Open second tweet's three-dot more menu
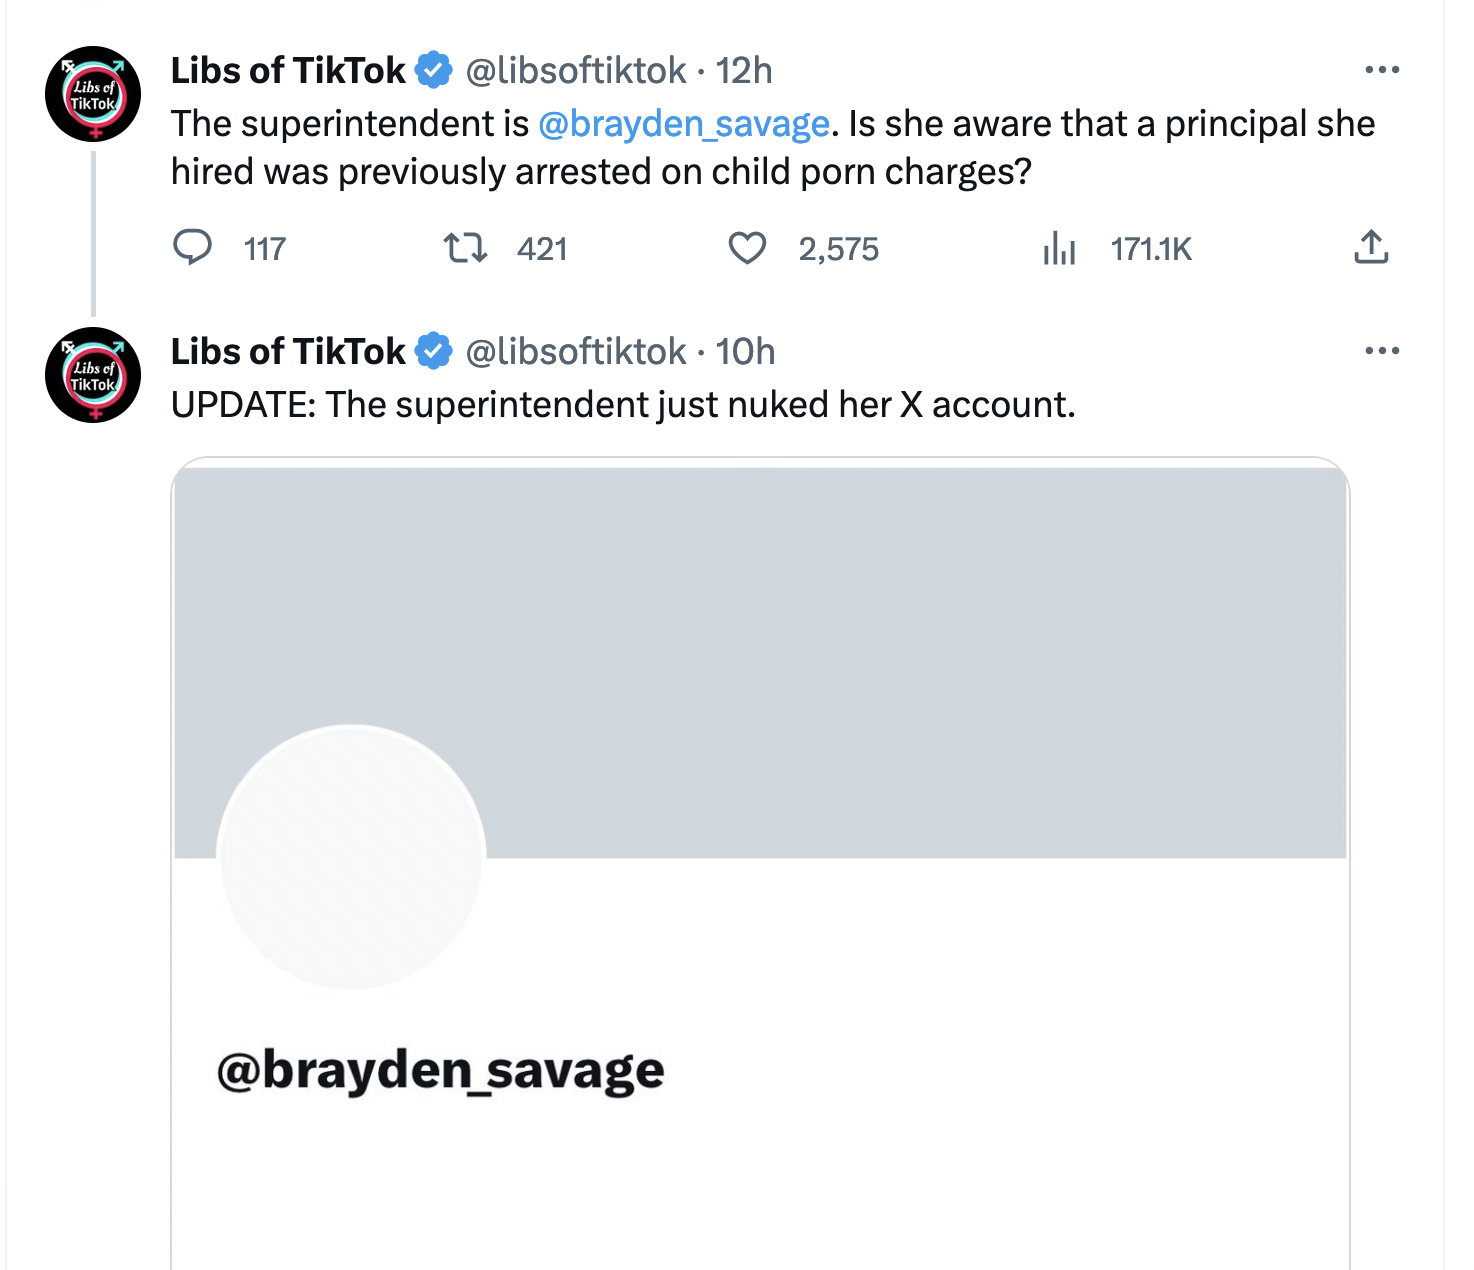Screen dimensions: 1474x1270 (1382, 351)
